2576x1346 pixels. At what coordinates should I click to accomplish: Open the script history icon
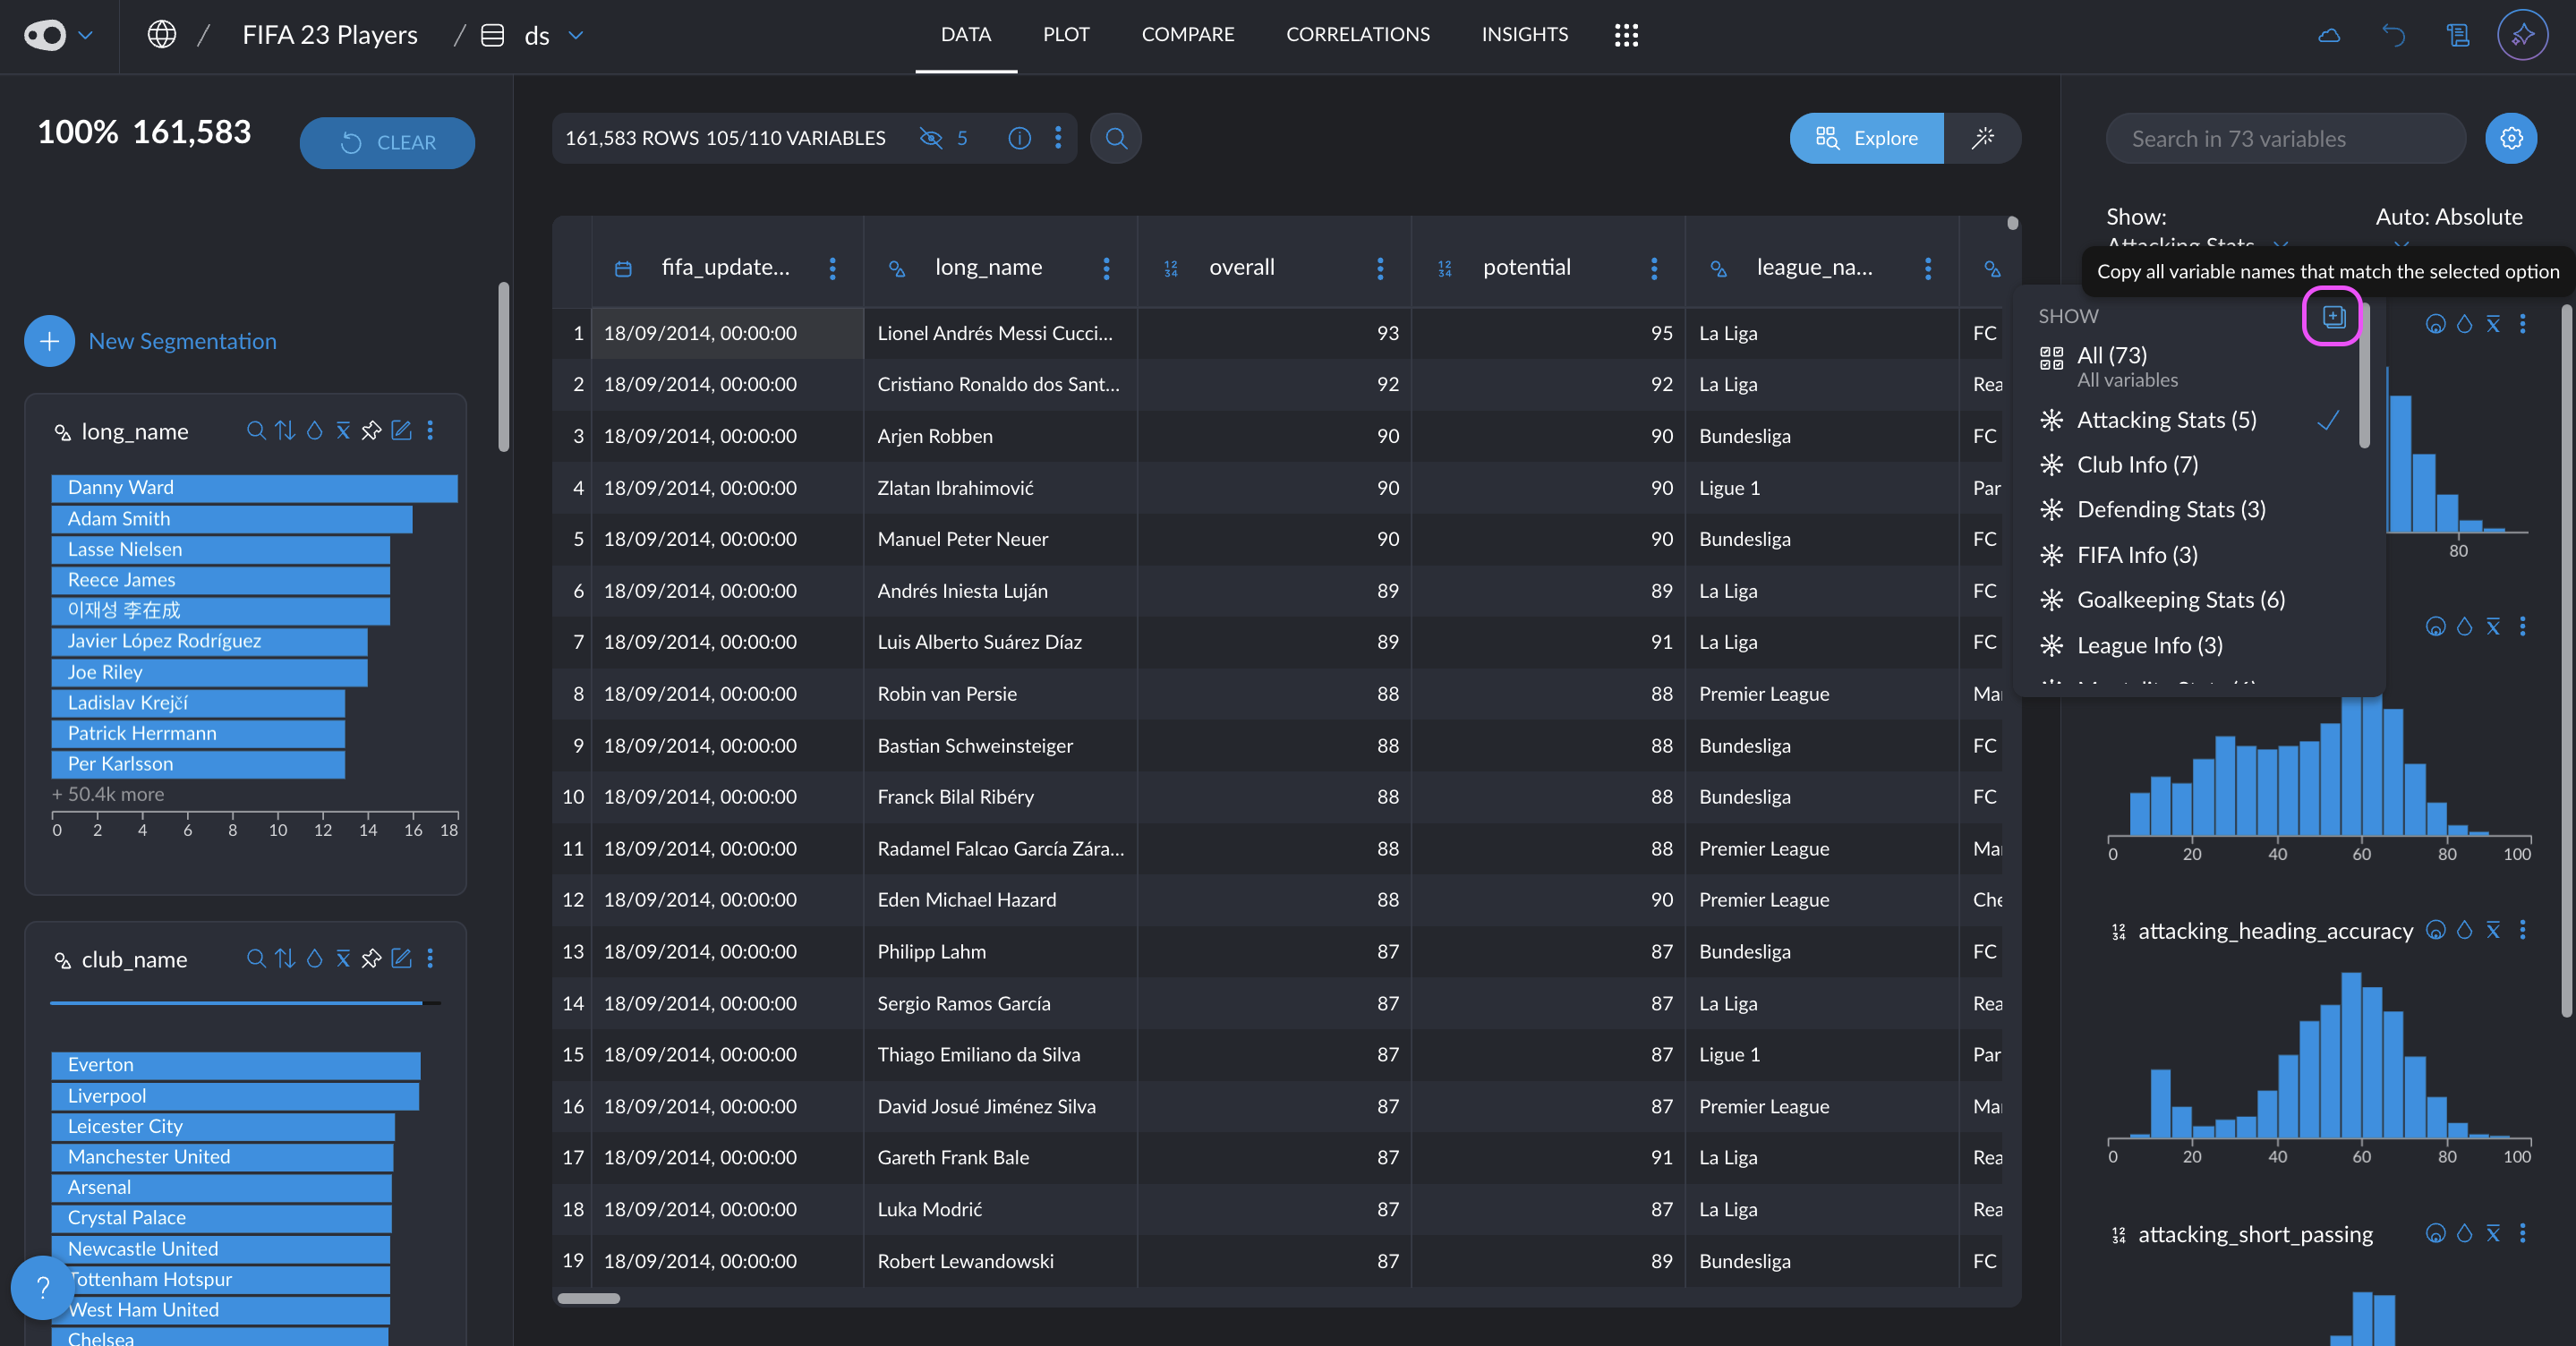2457,35
